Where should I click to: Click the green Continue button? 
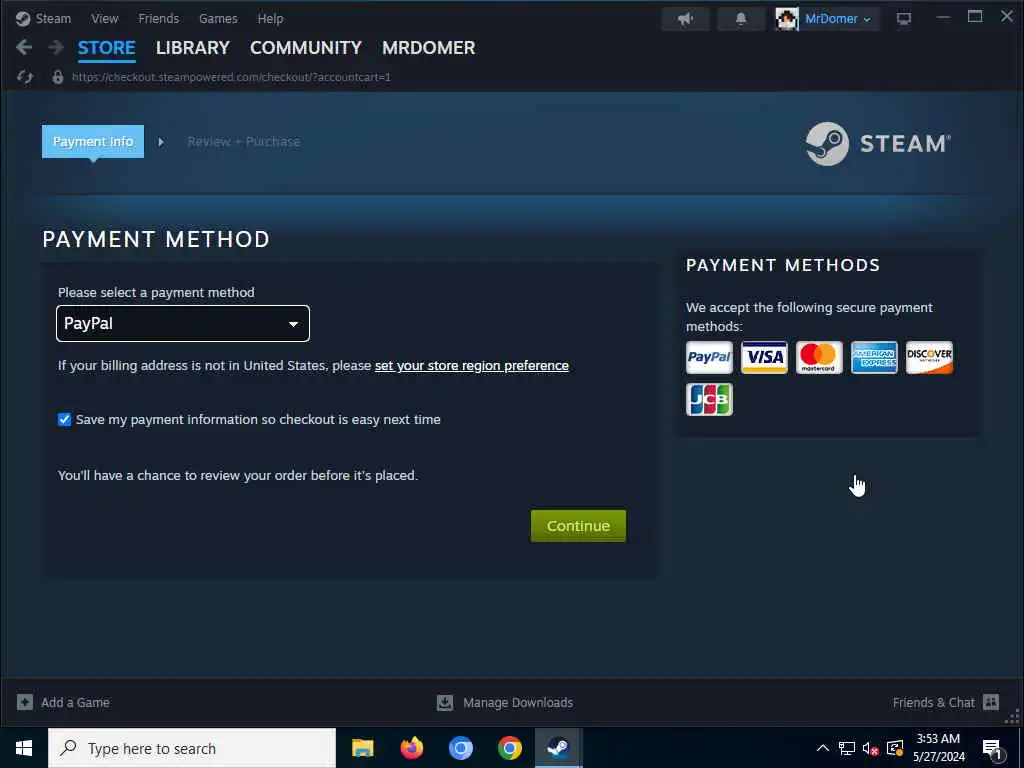click(578, 526)
